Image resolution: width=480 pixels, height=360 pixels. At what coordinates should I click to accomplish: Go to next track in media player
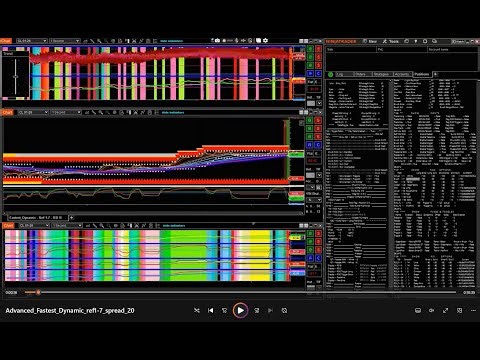(x=270, y=310)
